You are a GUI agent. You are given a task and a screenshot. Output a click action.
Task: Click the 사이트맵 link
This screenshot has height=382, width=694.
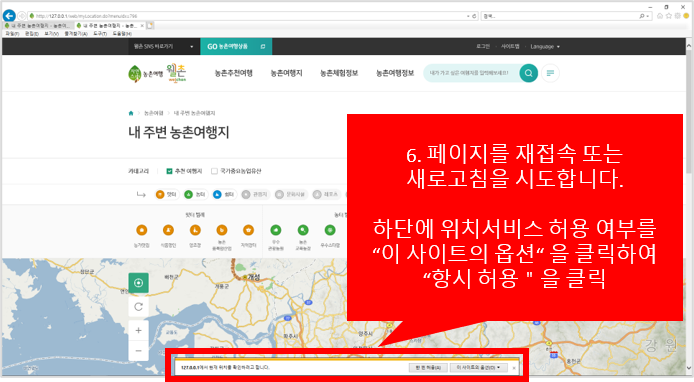pyautogui.click(x=510, y=46)
